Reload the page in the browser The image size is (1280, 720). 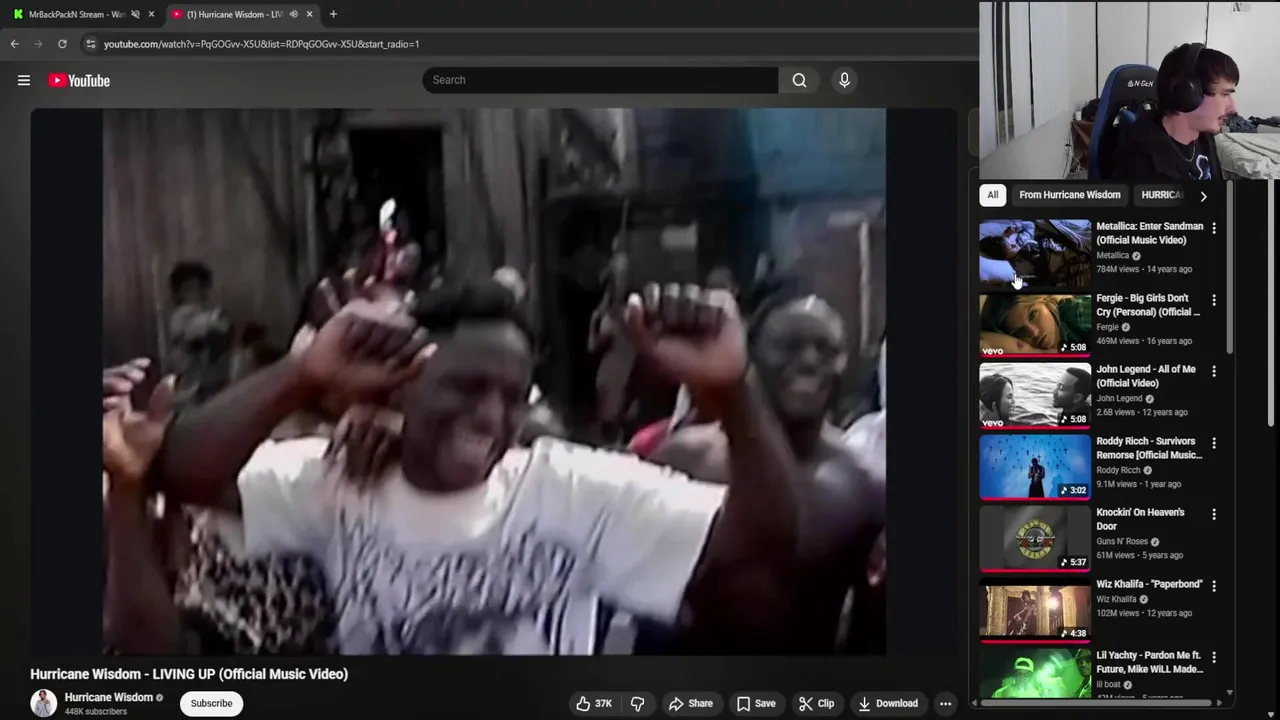pyautogui.click(x=62, y=44)
